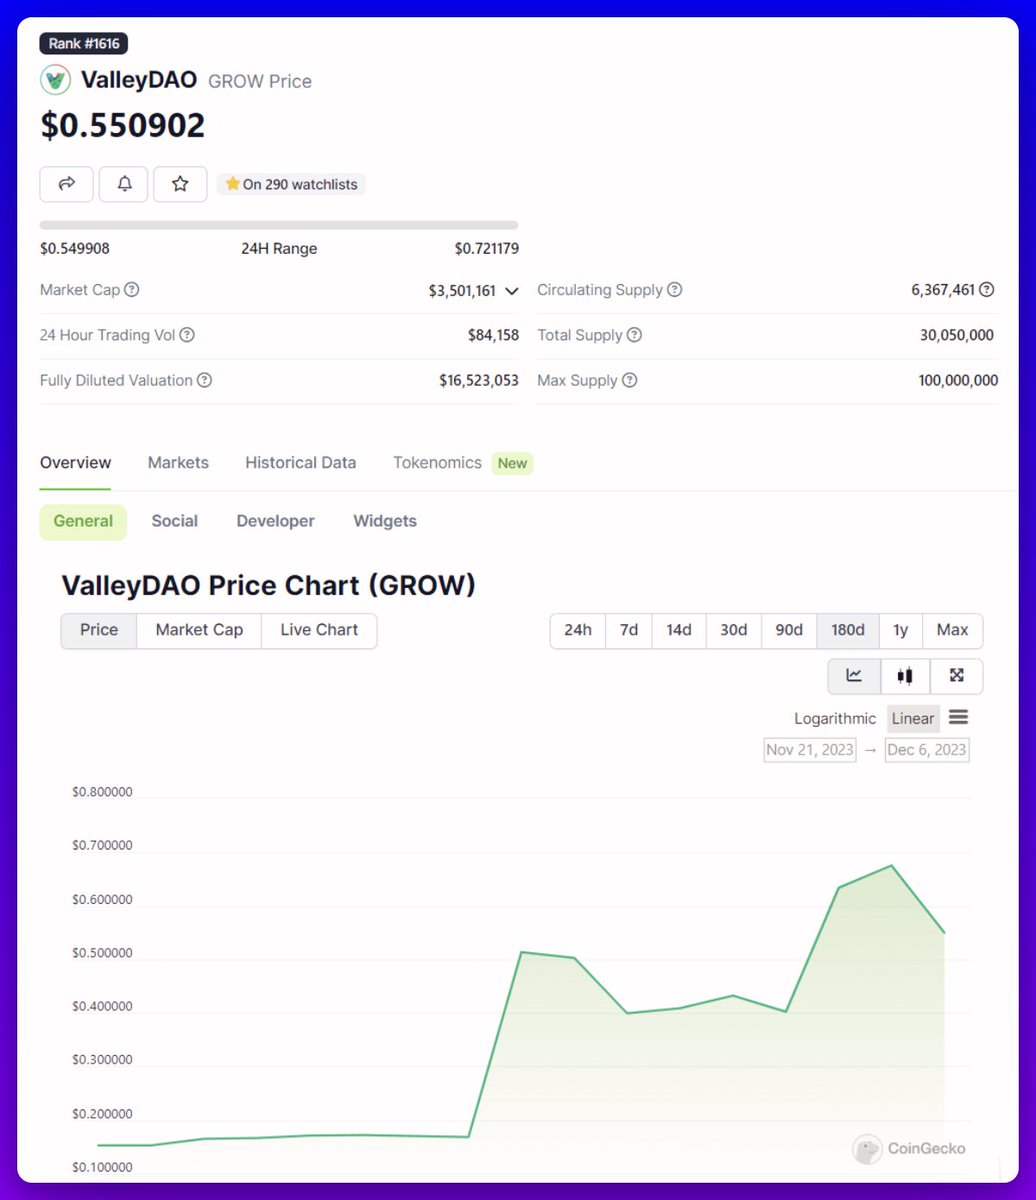Click the bell price alert icon
This screenshot has width=1036, height=1200.
pyautogui.click(x=125, y=184)
